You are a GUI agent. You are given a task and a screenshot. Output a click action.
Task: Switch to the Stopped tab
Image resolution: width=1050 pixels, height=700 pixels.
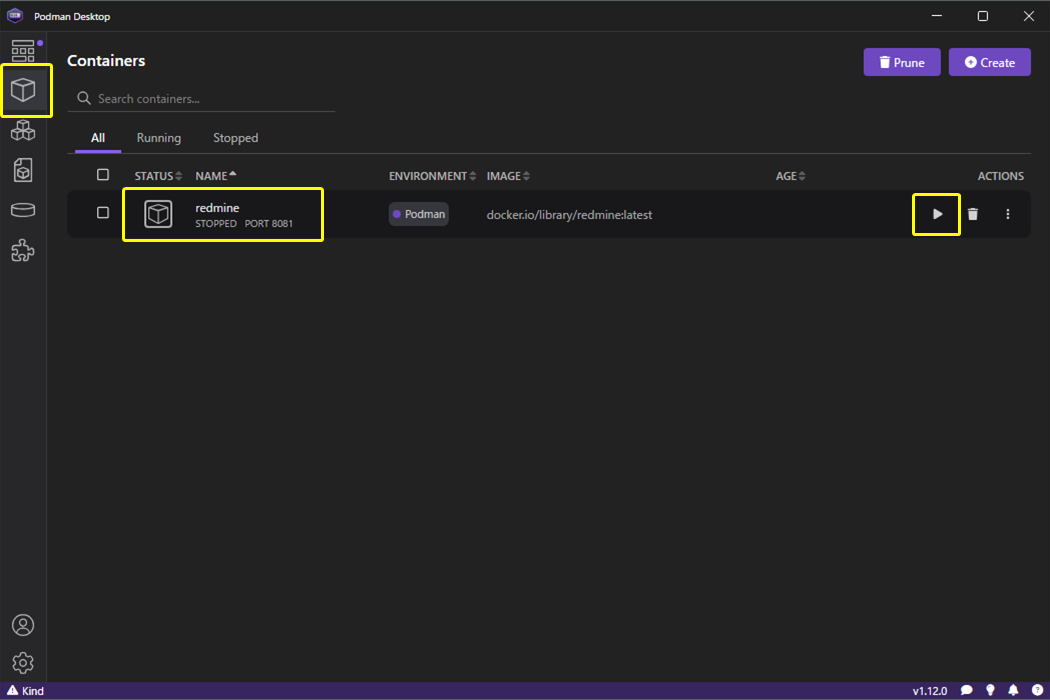pyautogui.click(x=235, y=138)
